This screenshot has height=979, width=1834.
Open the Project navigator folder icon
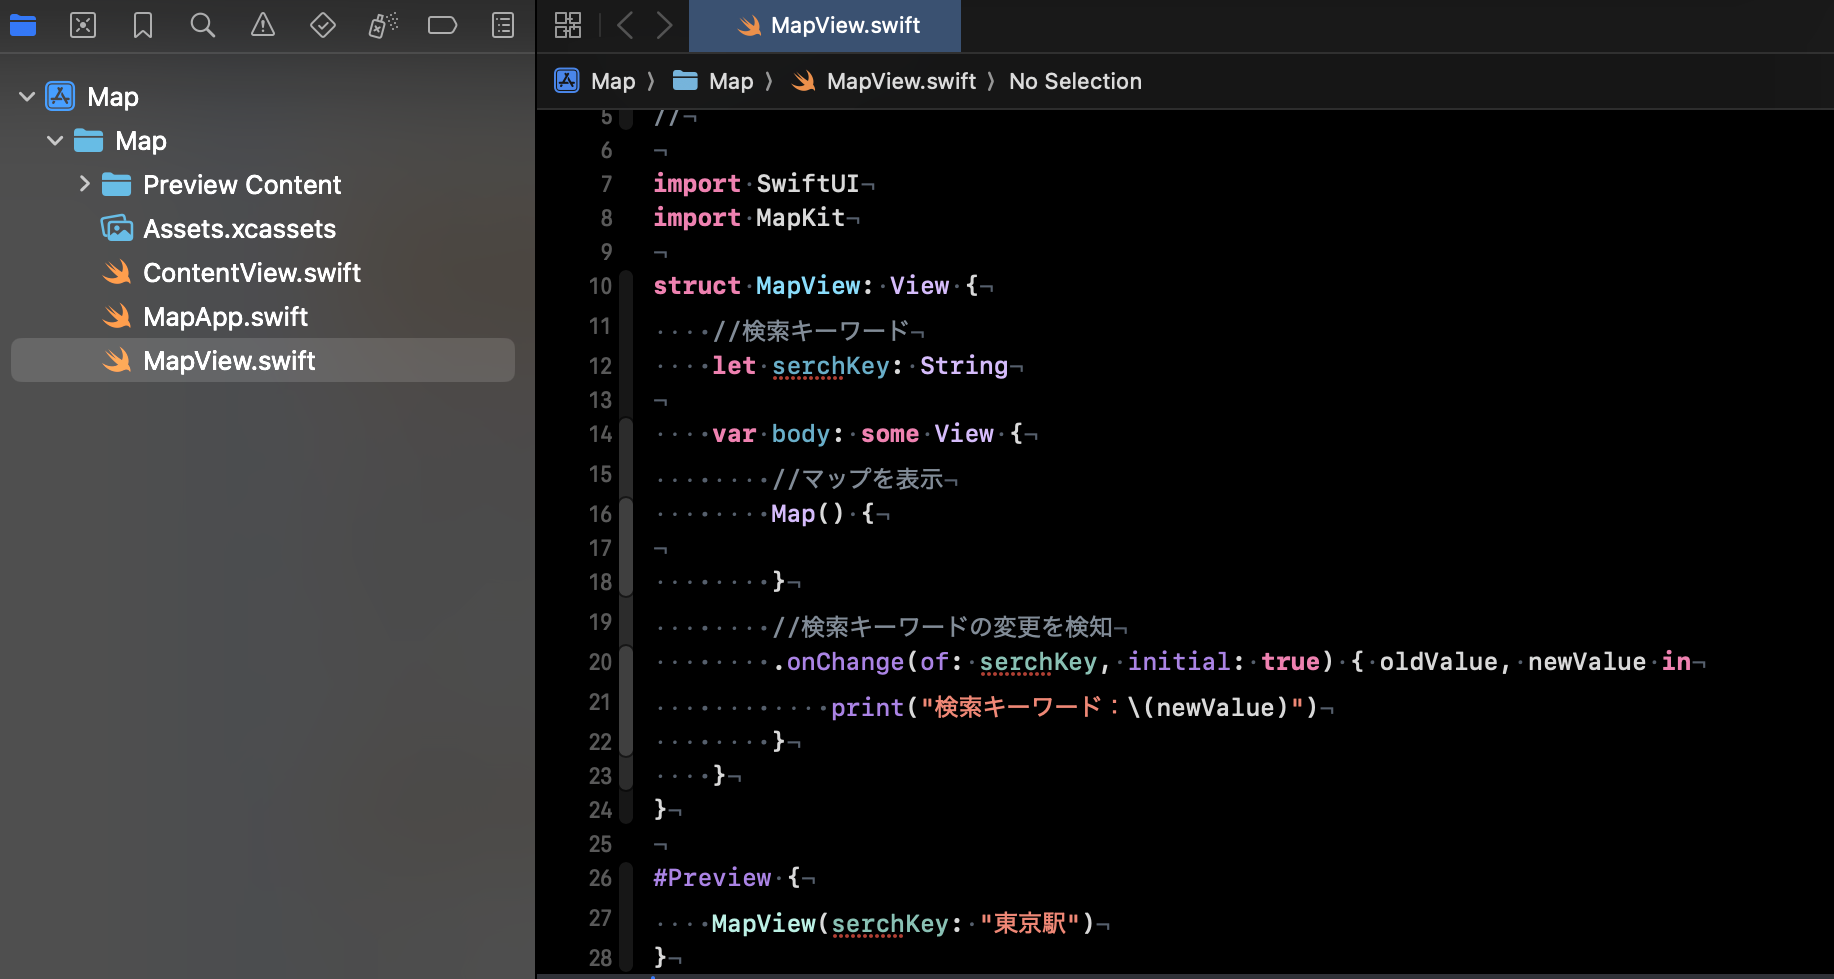point(23,26)
